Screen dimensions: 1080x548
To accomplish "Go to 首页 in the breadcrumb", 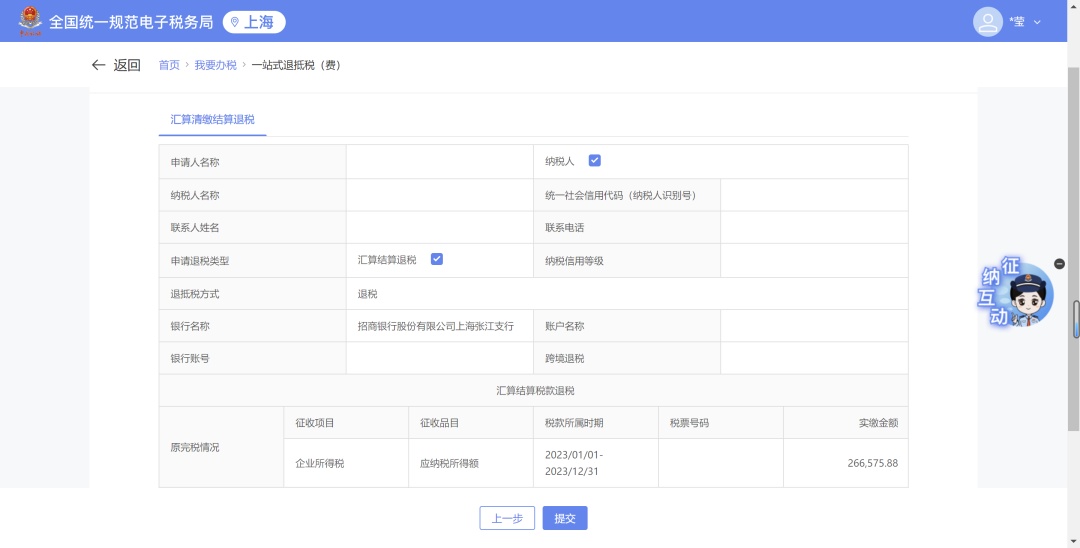I will (169, 65).
